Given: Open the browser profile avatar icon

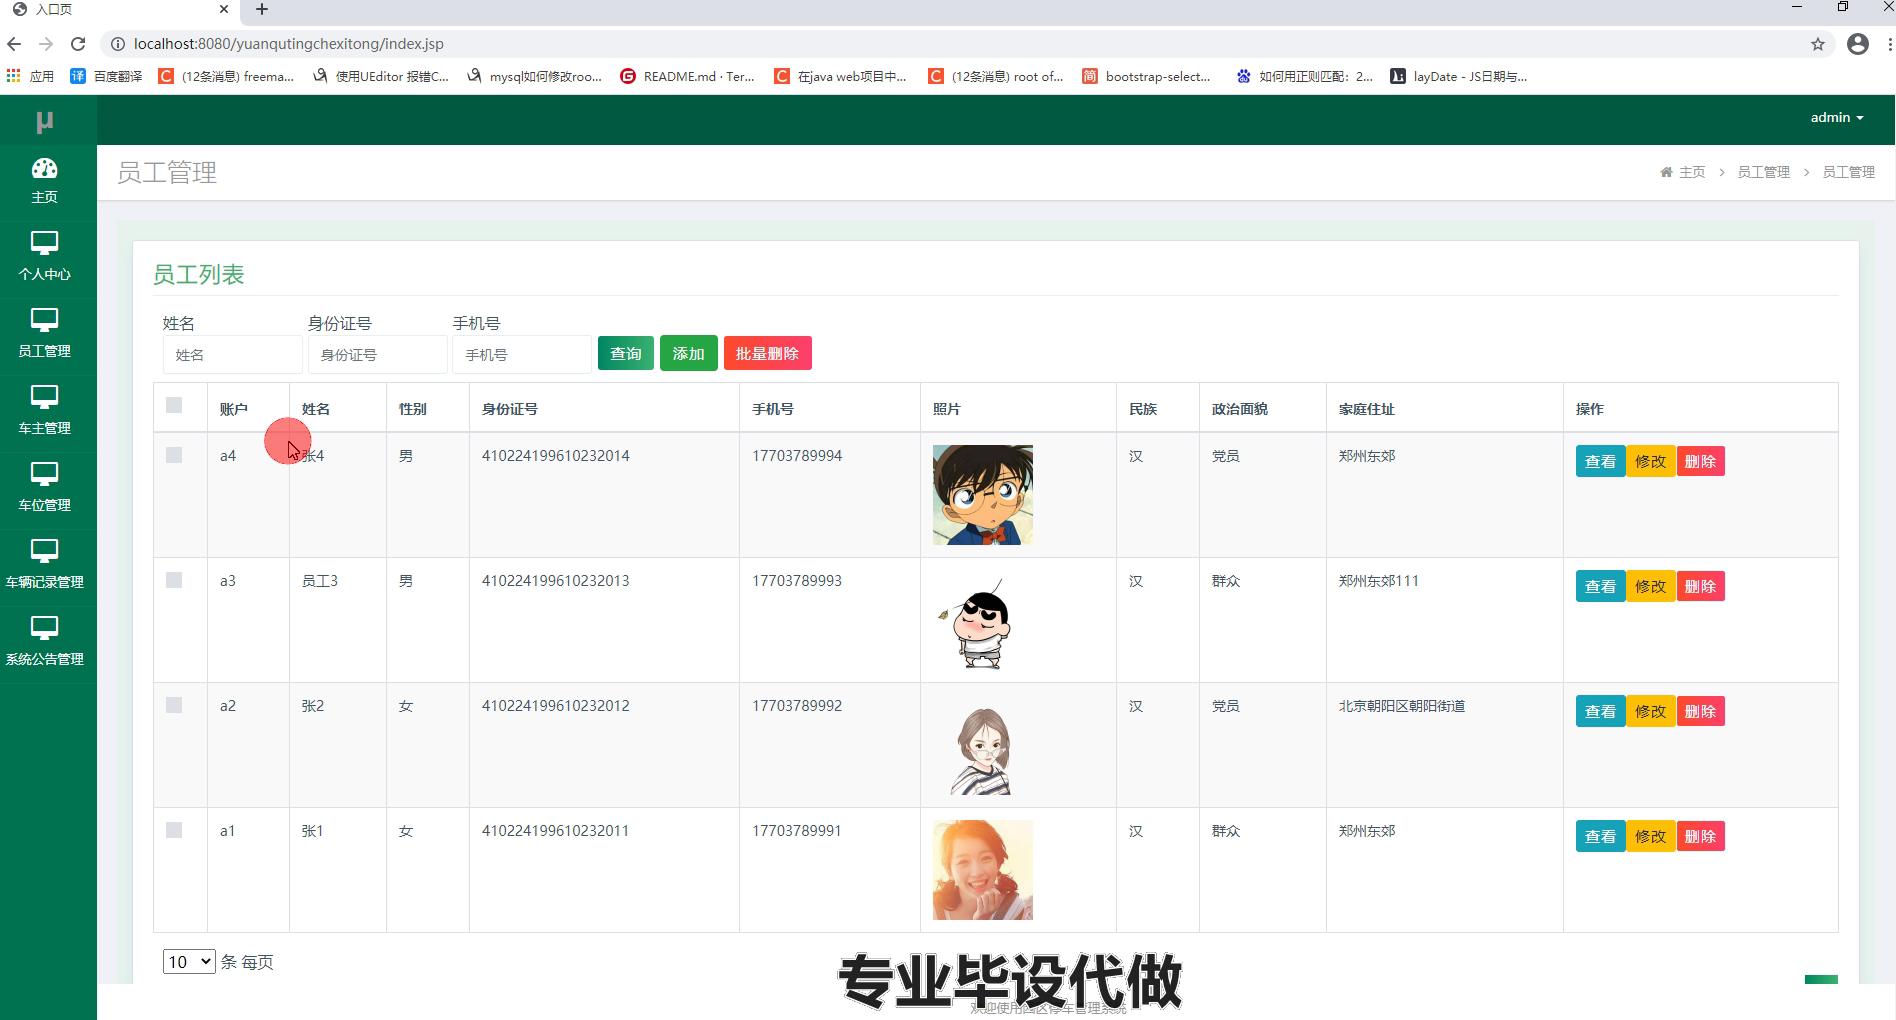Looking at the screenshot, I should (1858, 44).
